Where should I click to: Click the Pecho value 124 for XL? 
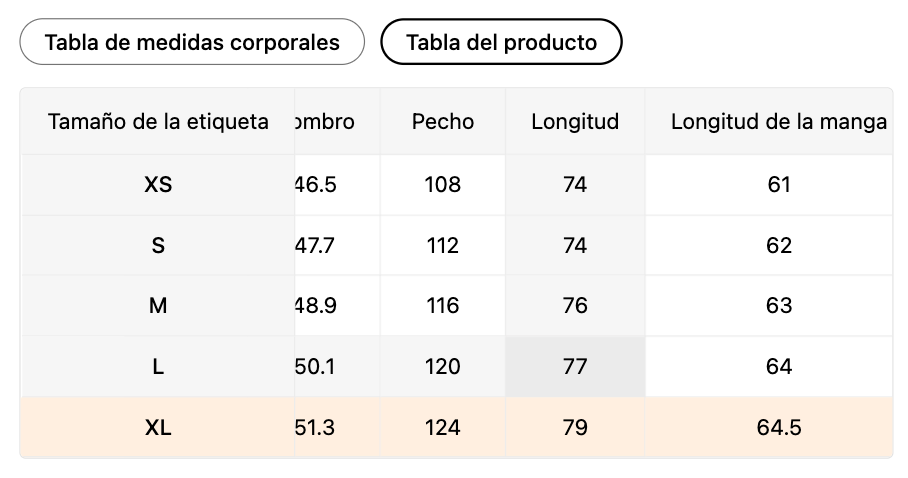coord(443,428)
